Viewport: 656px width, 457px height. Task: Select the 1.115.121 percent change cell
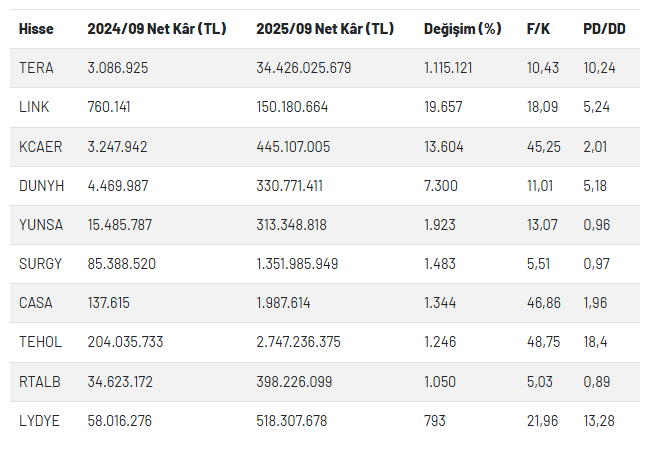click(447, 67)
